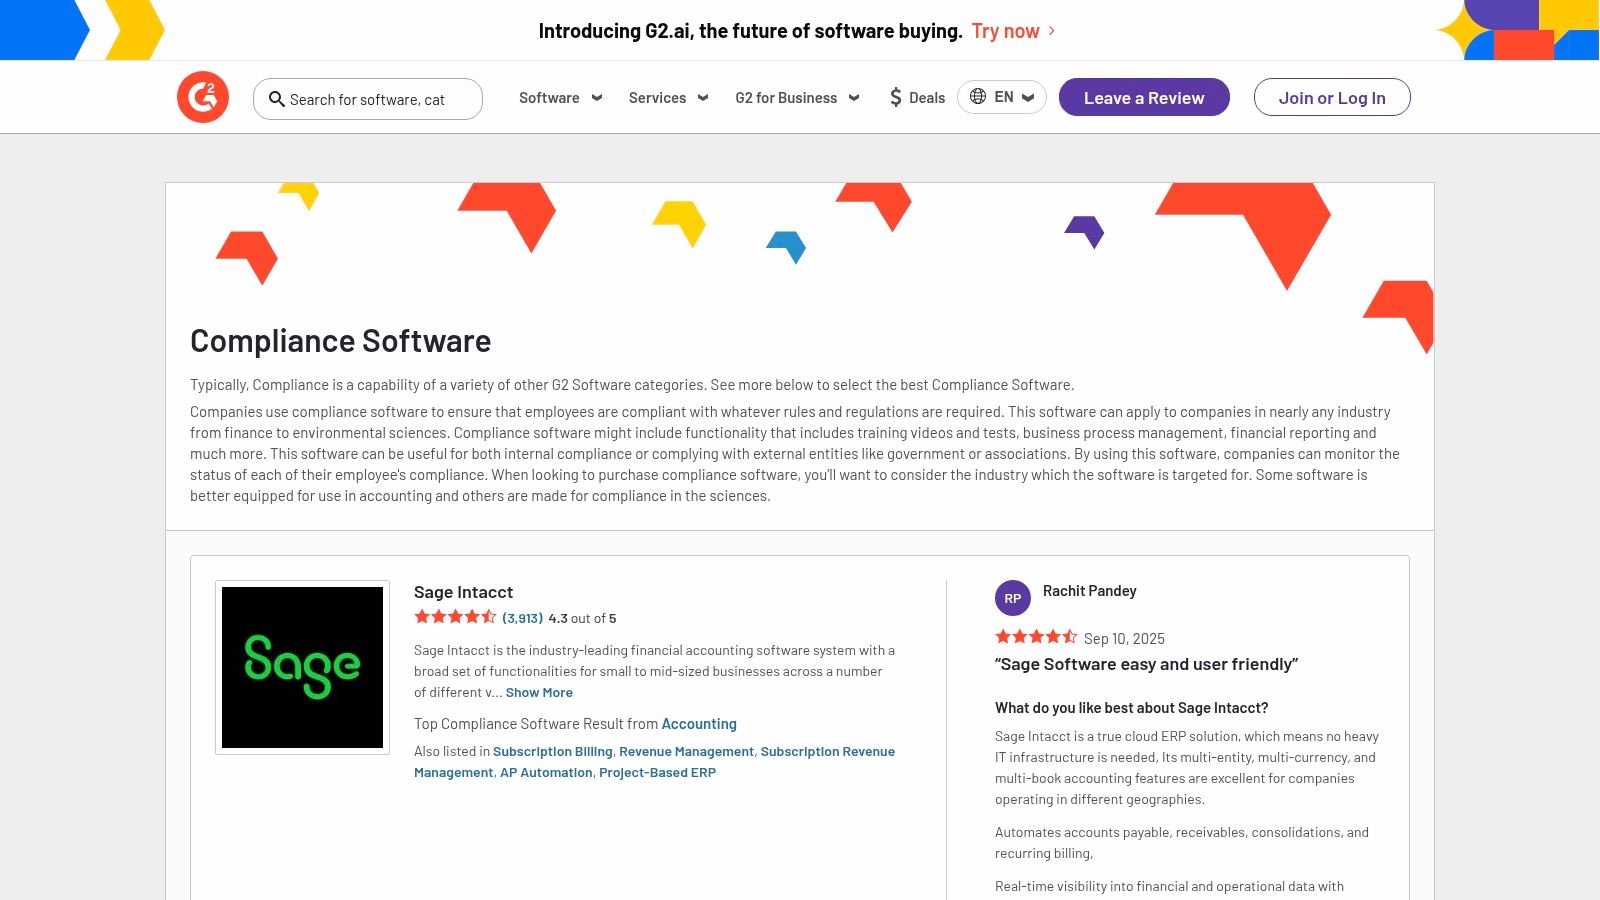
Task: Click 'Introducing G2.ai' banner text
Action: (750, 31)
